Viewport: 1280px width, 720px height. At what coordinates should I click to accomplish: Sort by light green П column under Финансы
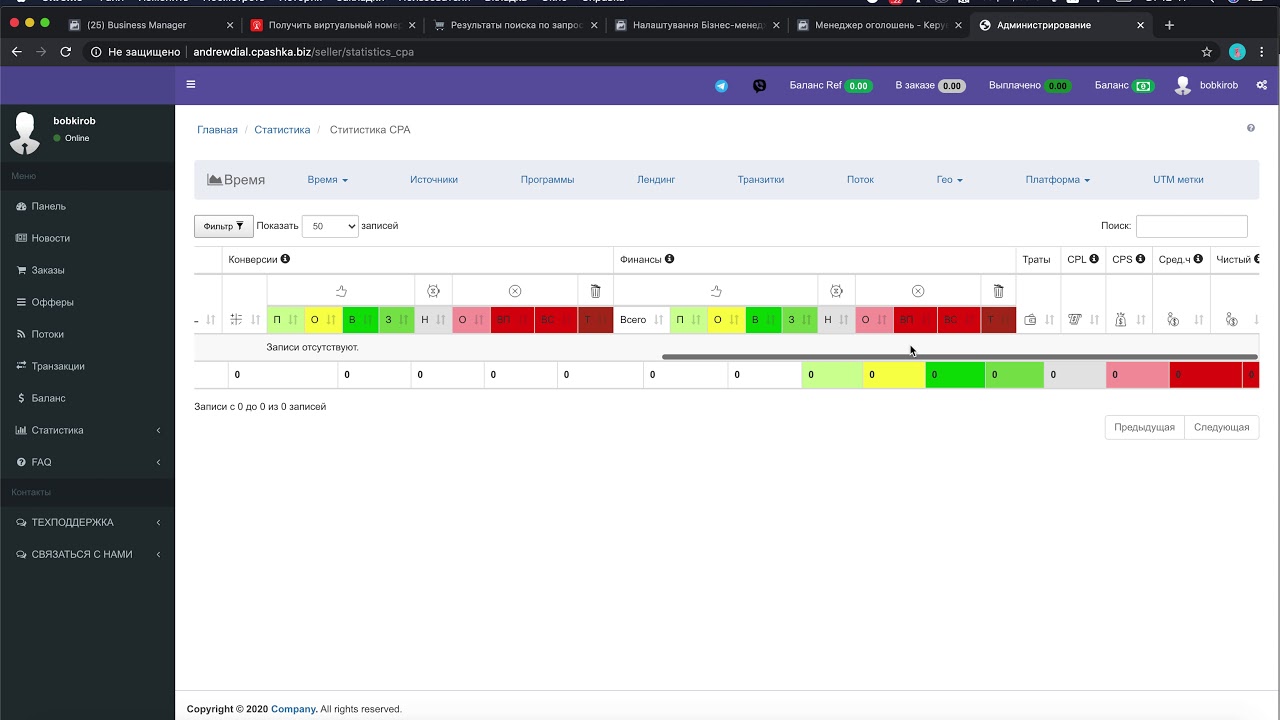point(689,320)
